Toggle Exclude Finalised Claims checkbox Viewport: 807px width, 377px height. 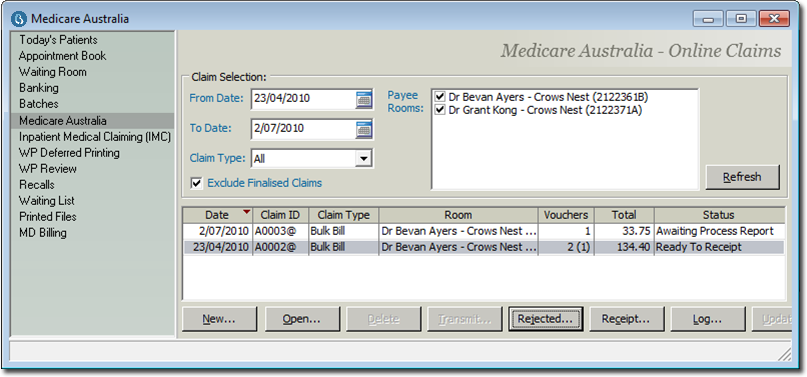[196, 183]
